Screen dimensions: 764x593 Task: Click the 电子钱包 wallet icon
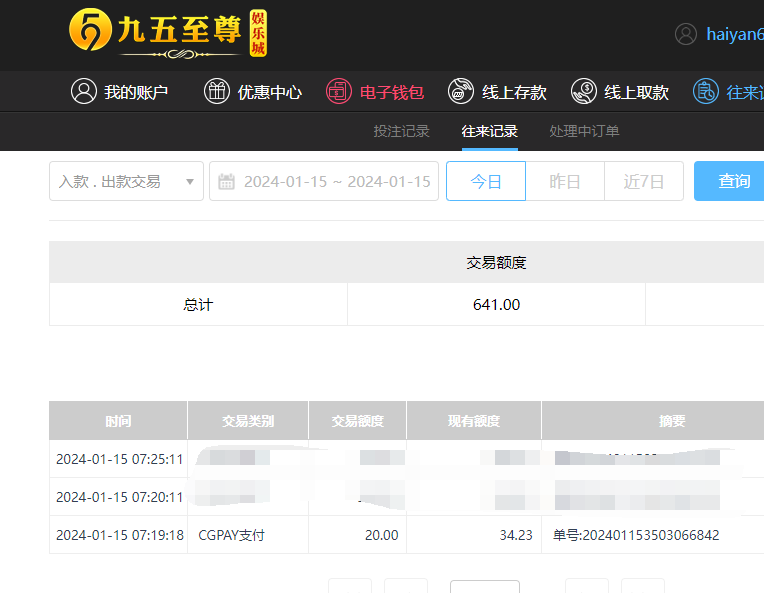tap(339, 91)
